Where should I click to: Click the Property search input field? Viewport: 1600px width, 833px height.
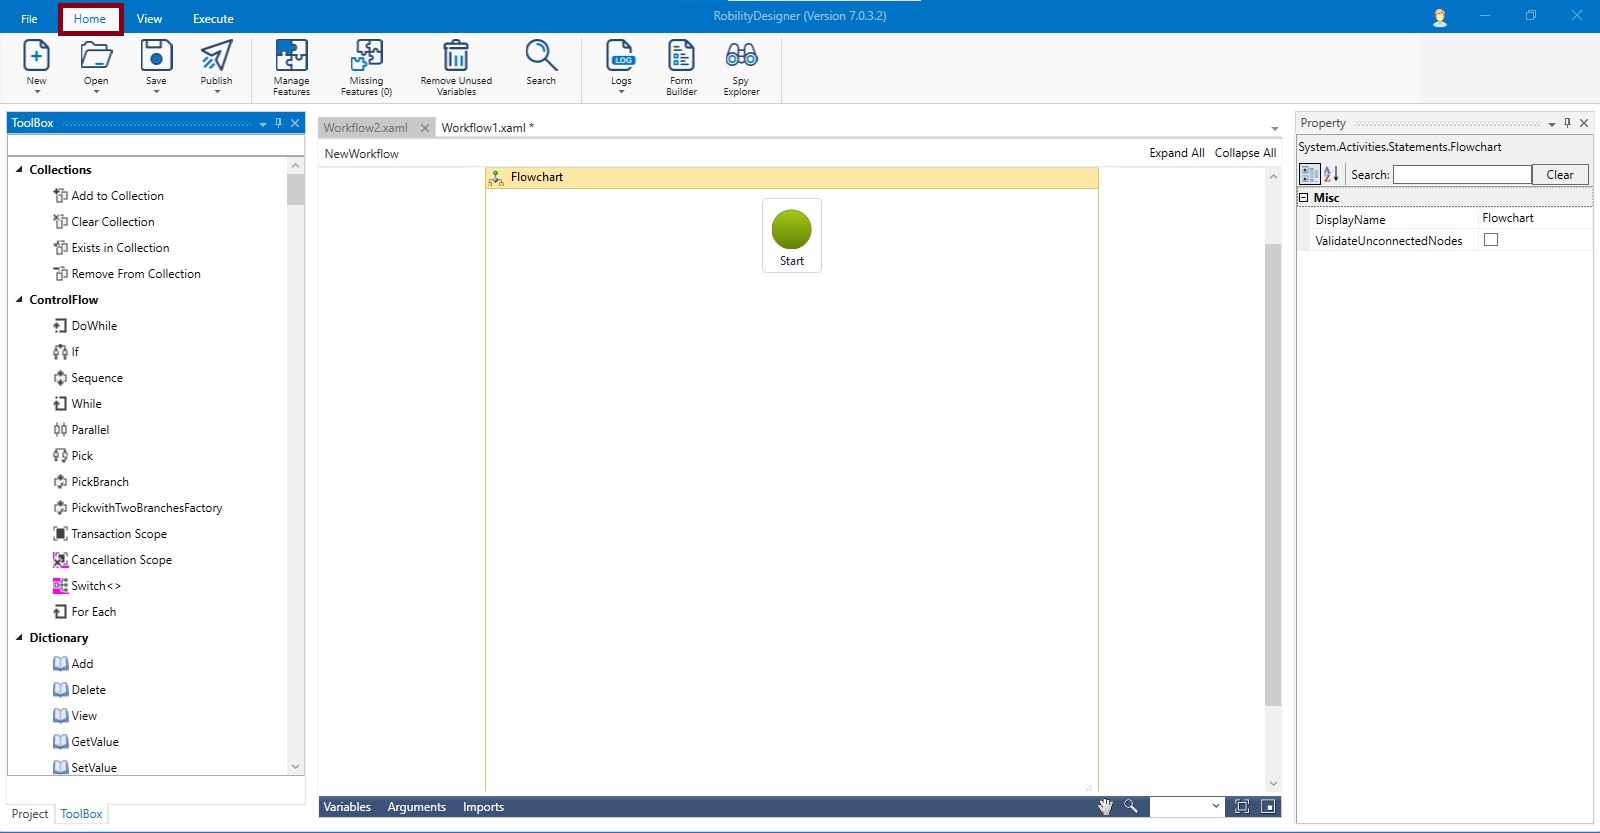1461,175
